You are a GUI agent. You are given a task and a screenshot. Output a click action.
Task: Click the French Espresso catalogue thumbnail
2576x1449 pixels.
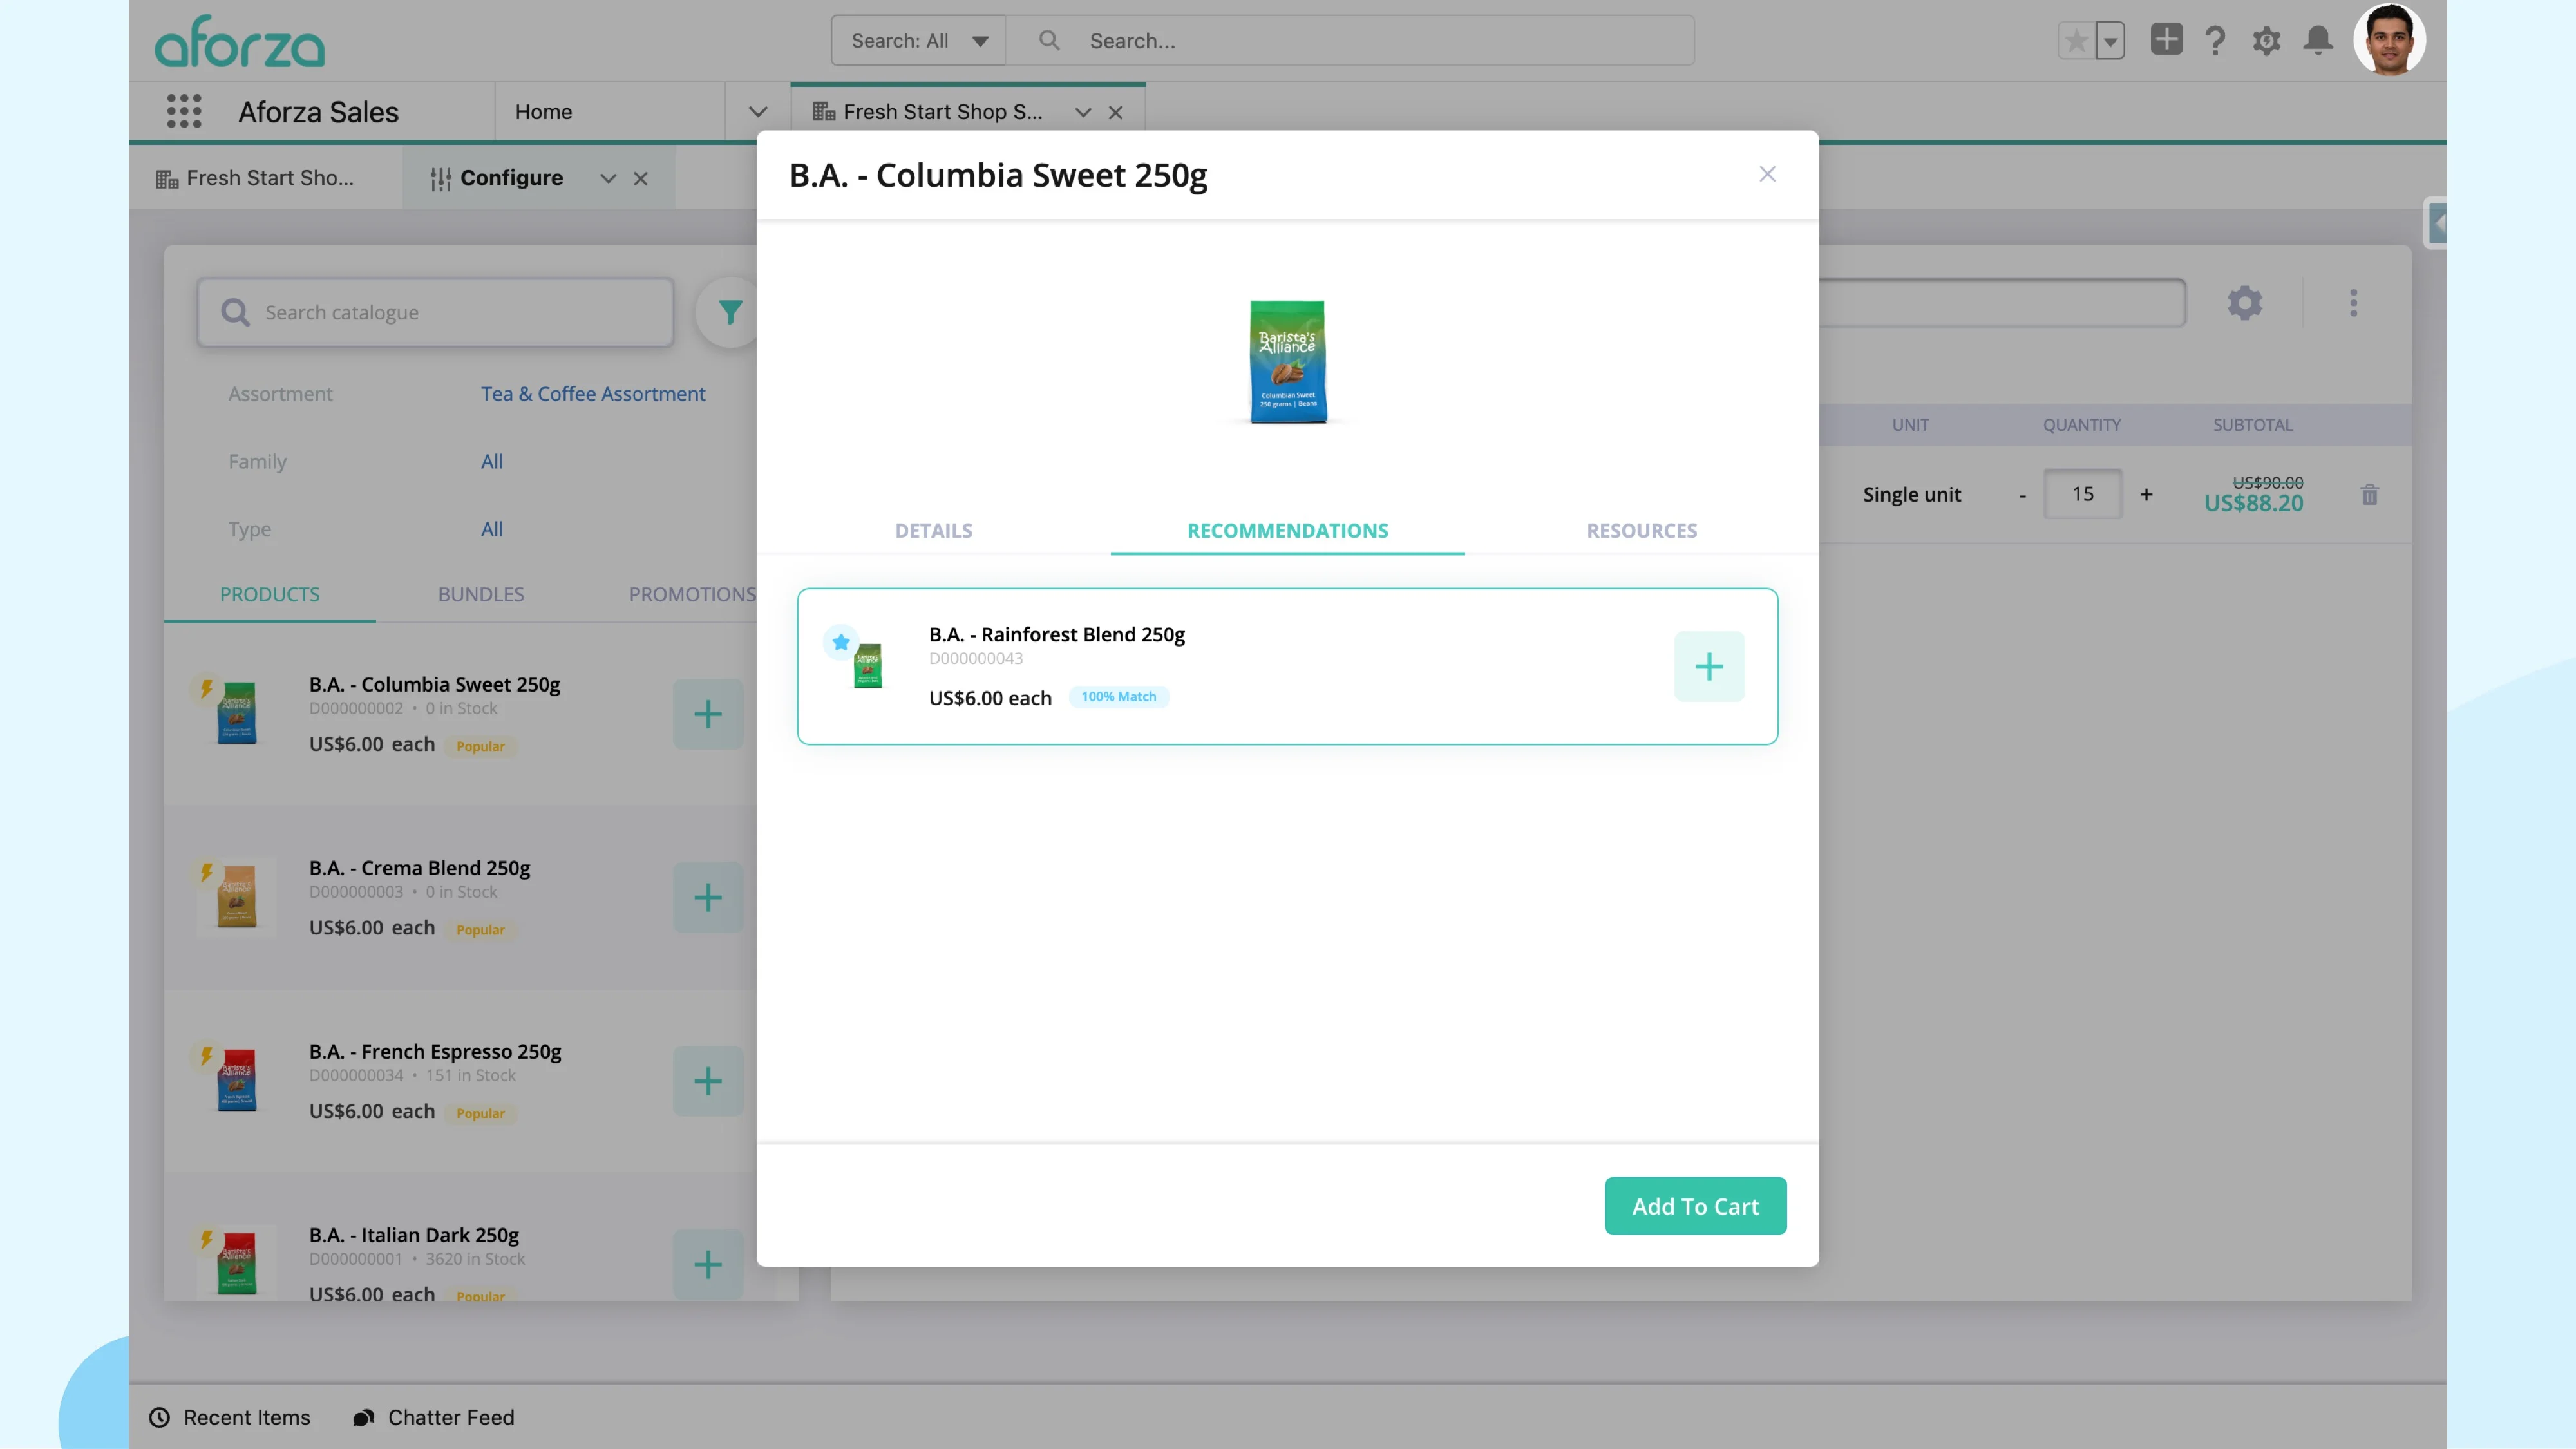[237, 1079]
